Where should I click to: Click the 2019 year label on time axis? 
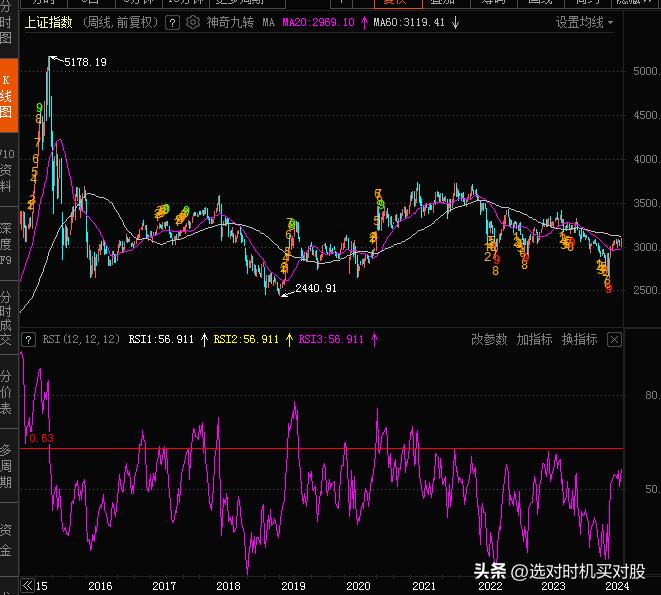[x=293, y=586]
